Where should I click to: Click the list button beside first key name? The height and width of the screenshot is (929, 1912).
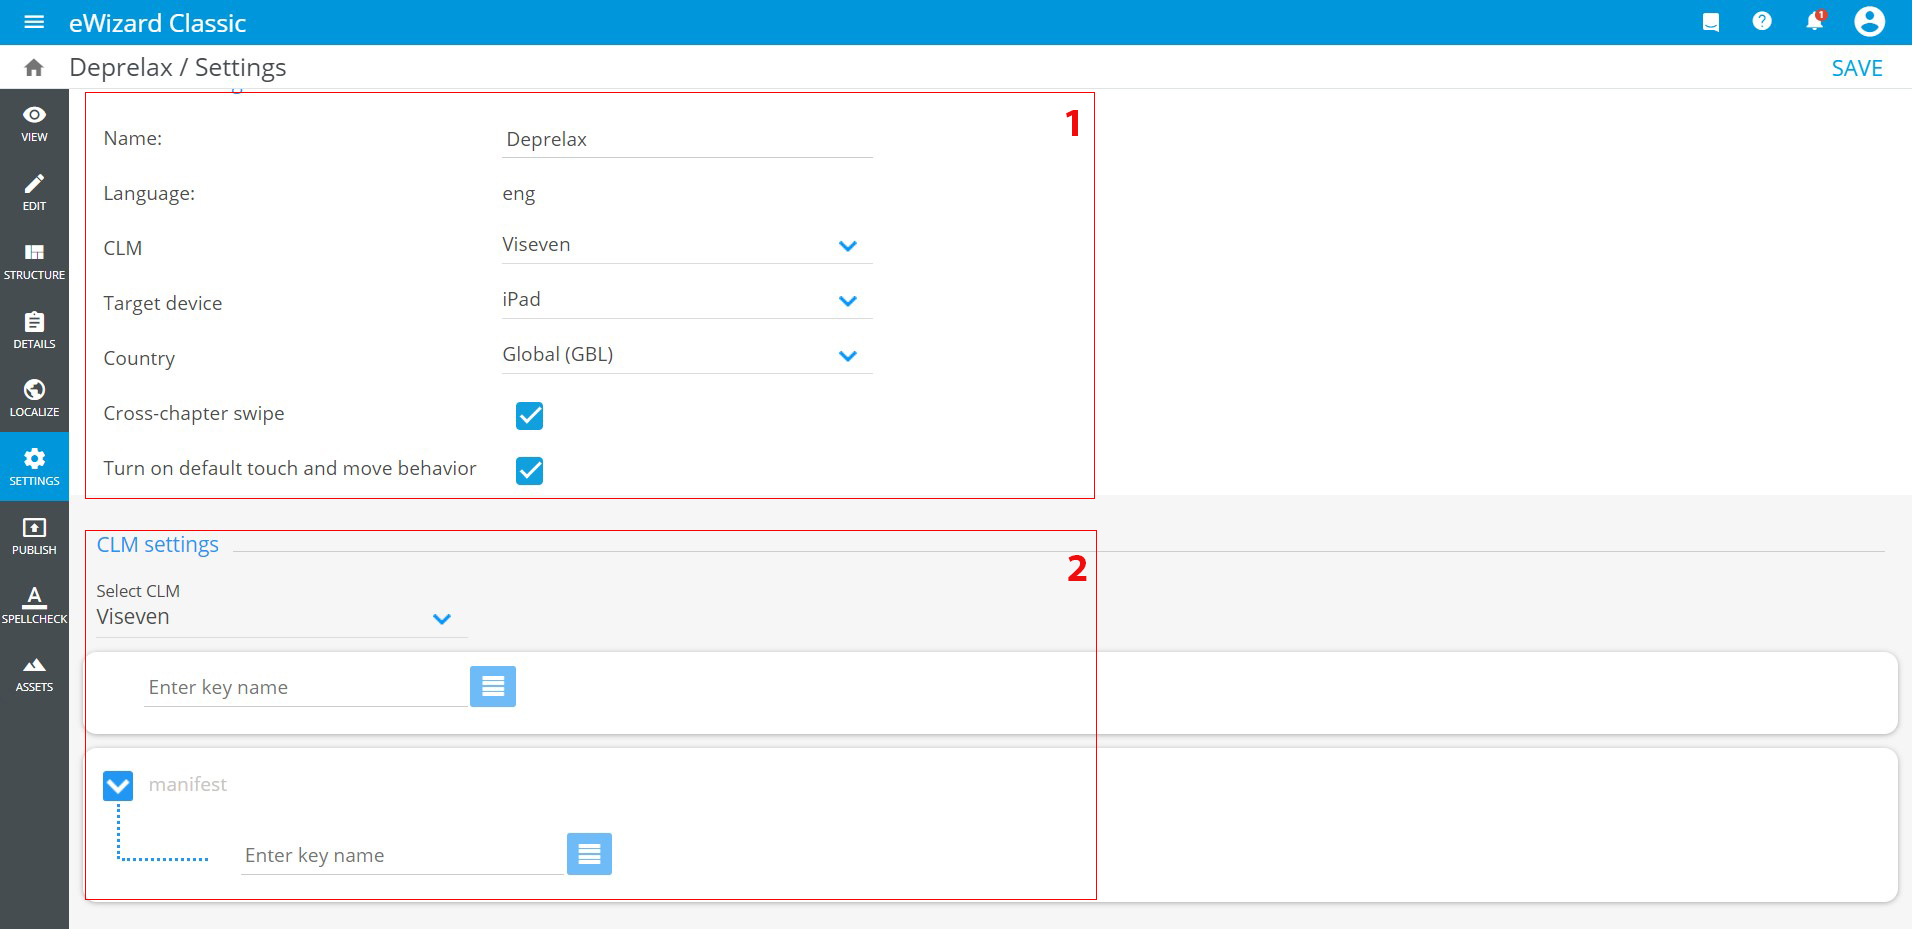pyautogui.click(x=493, y=687)
